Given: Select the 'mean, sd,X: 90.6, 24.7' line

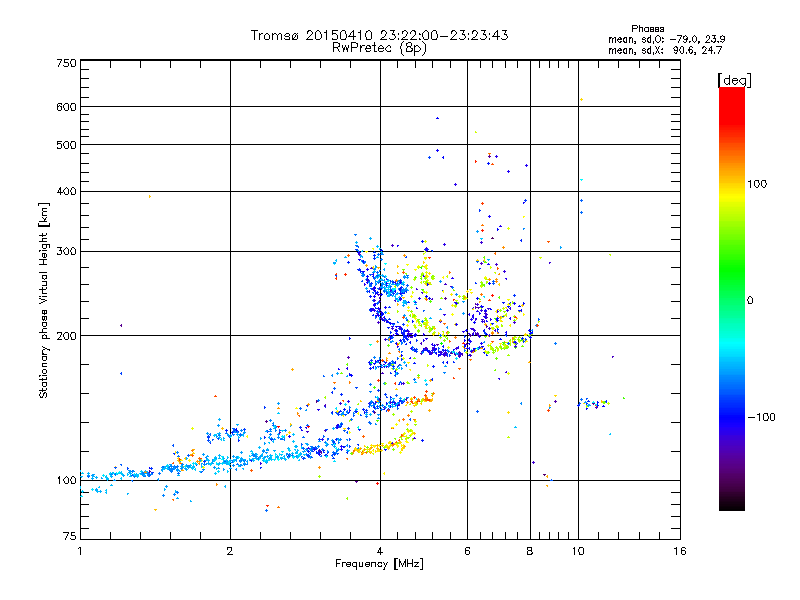Looking at the screenshot, I should tap(665, 50).
